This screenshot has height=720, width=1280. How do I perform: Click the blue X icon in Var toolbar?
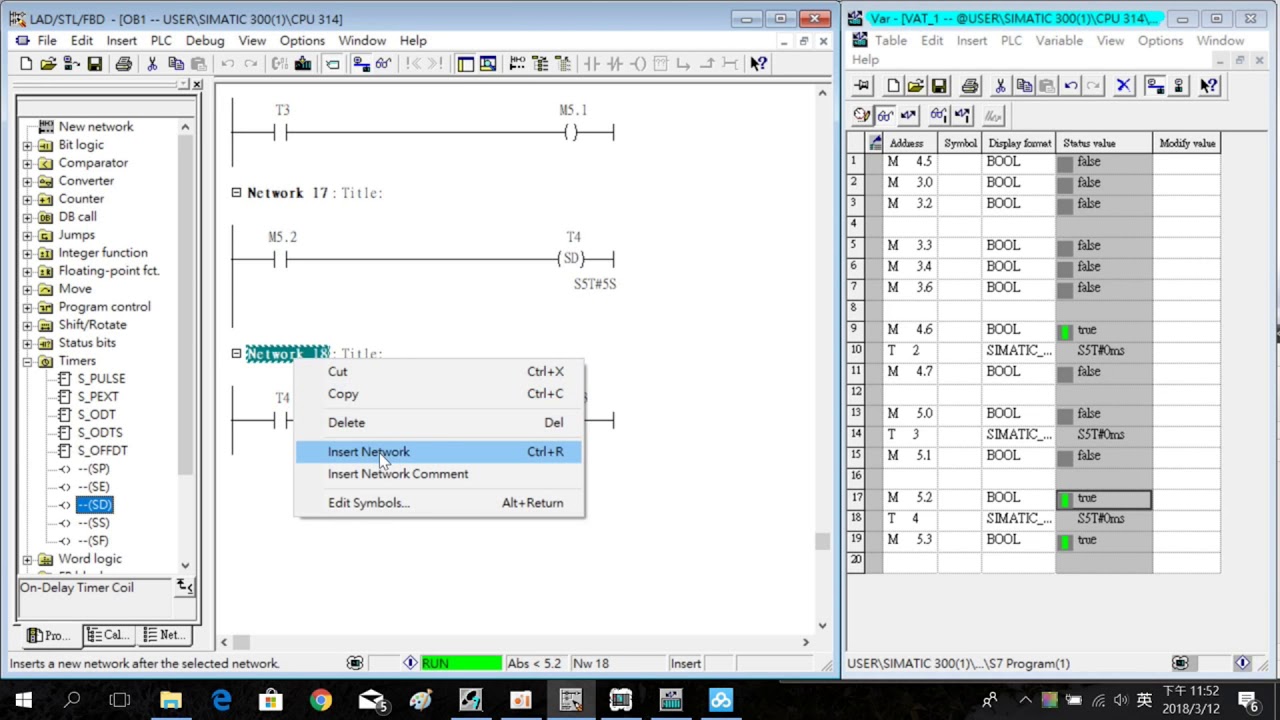tap(1123, 86)
